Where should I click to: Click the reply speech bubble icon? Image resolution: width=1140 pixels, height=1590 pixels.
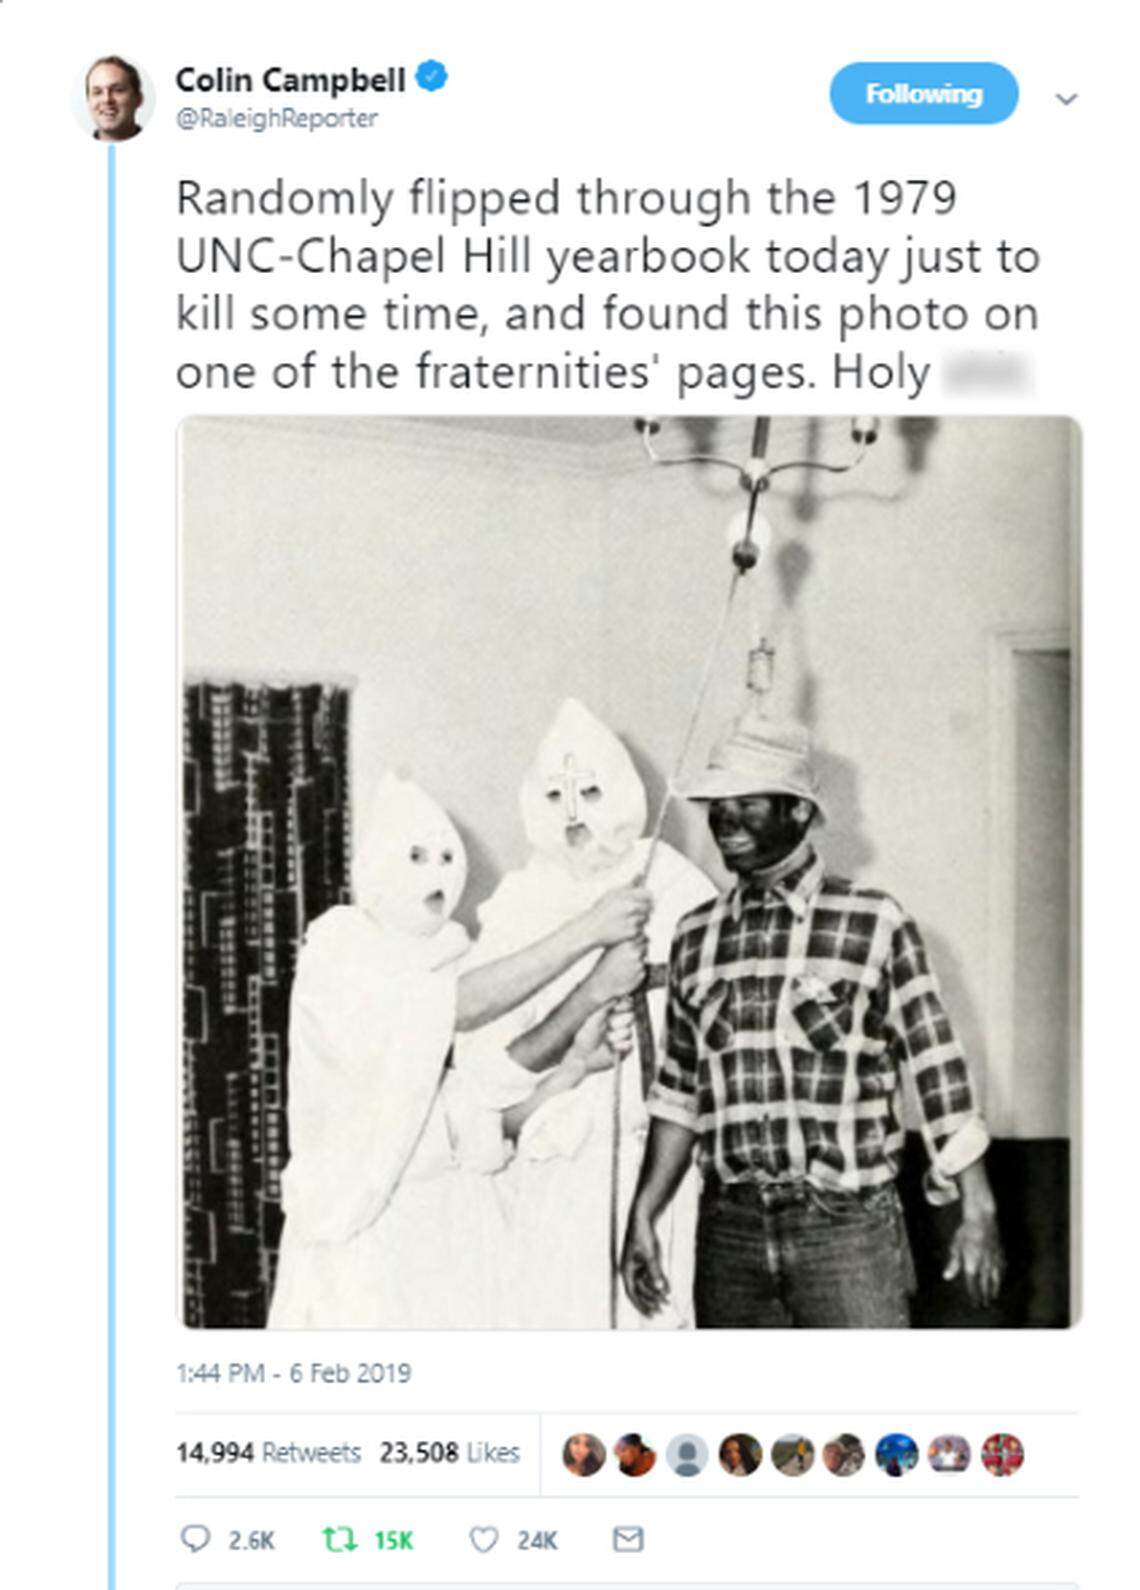pyautogui.click(x=193, y=1539)
